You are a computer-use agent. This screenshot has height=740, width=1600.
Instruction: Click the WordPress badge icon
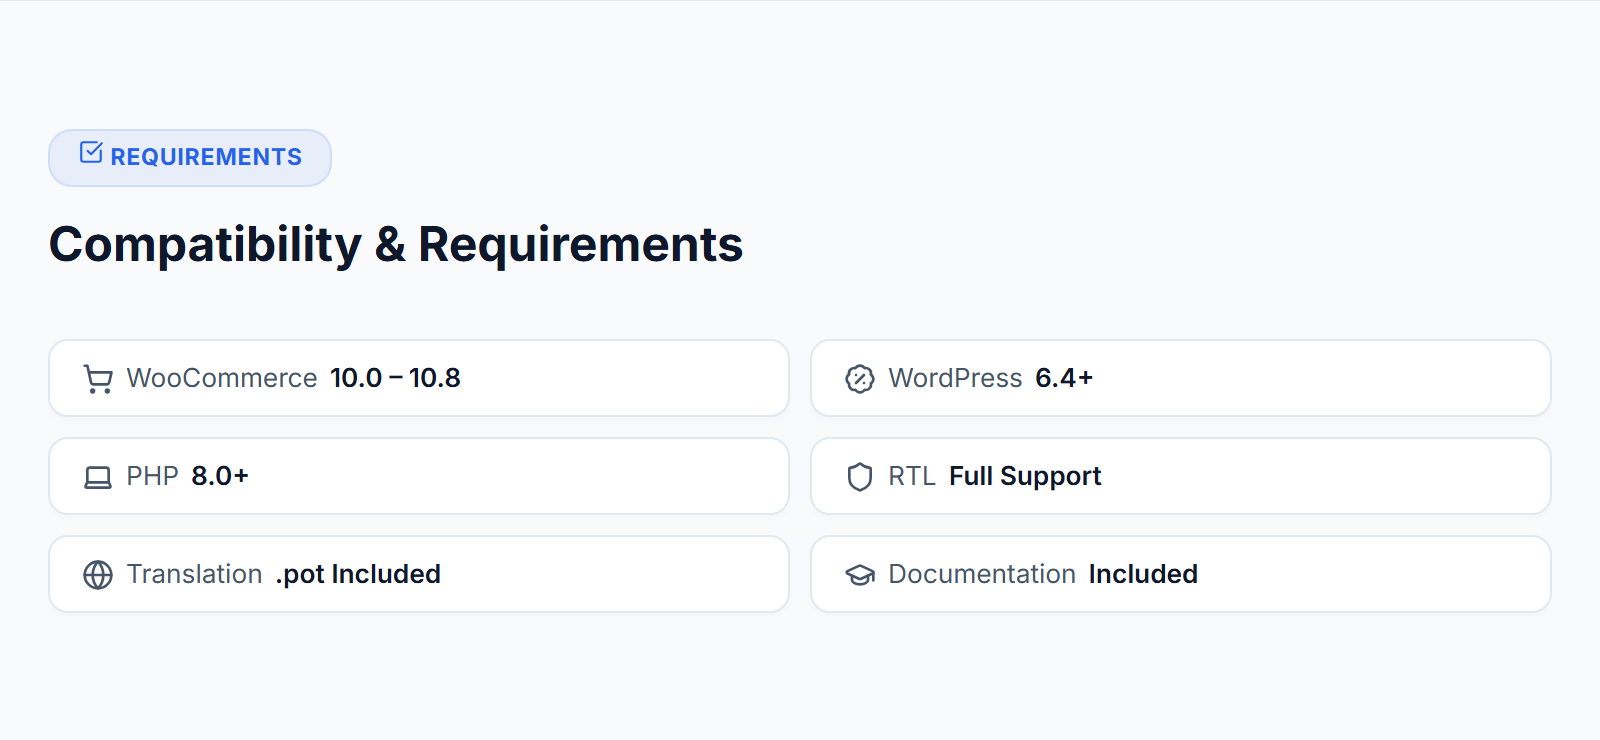click(860, 379)
